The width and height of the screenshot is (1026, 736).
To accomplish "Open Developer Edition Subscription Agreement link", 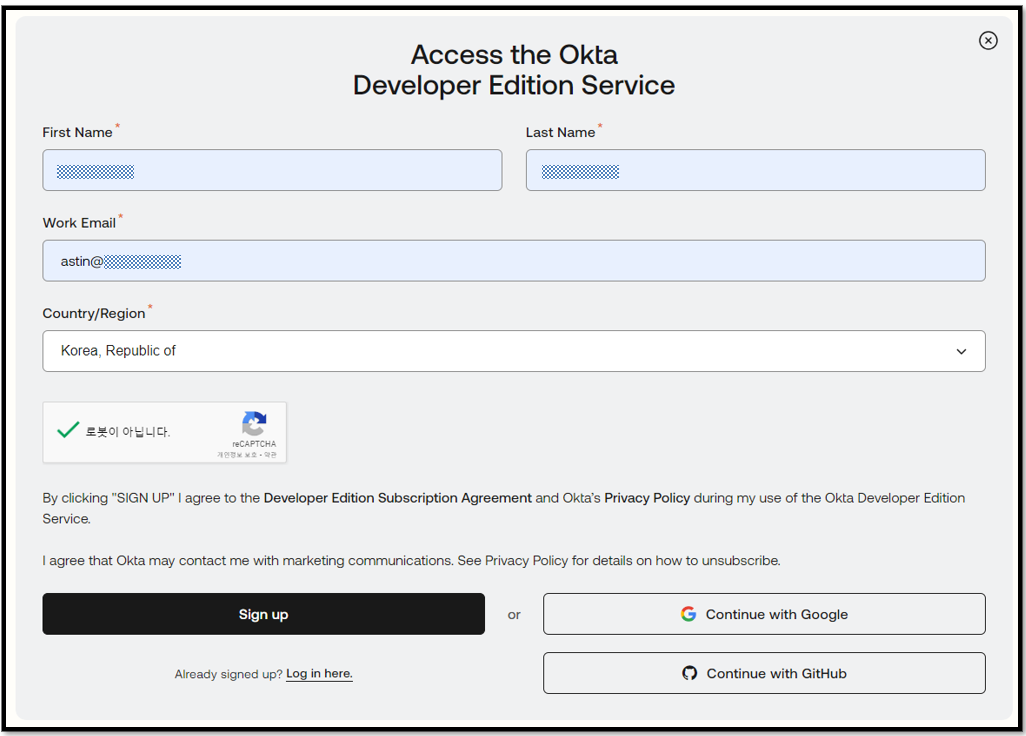I will (397, 498).
